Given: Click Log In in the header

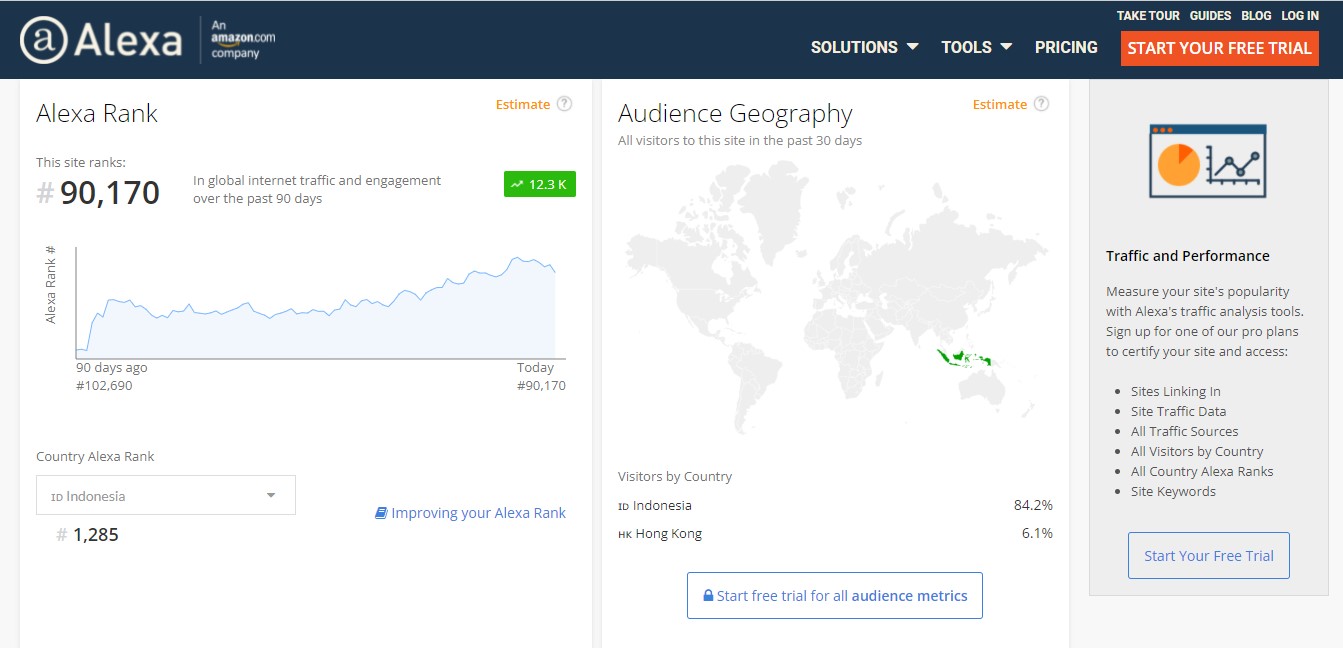Looking at the screenshot, I should [x=1300, y=16].
